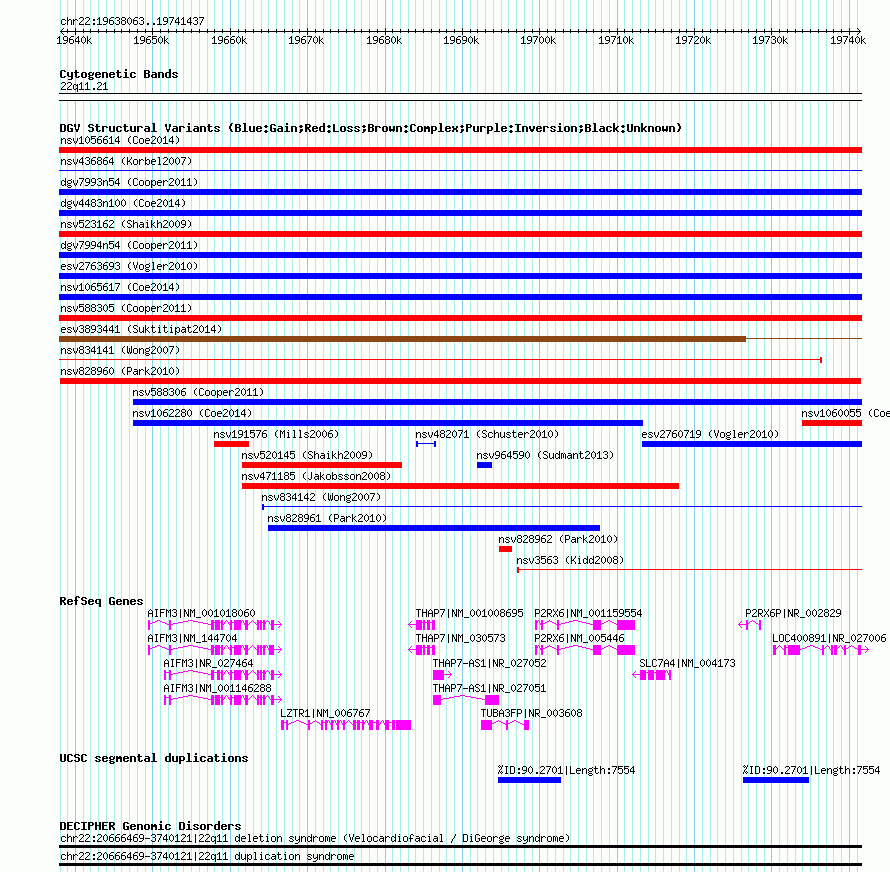Open the nsv828960 (Park2010) label
The height and width of the screenshot is (872, 890).
click(120, 371)
